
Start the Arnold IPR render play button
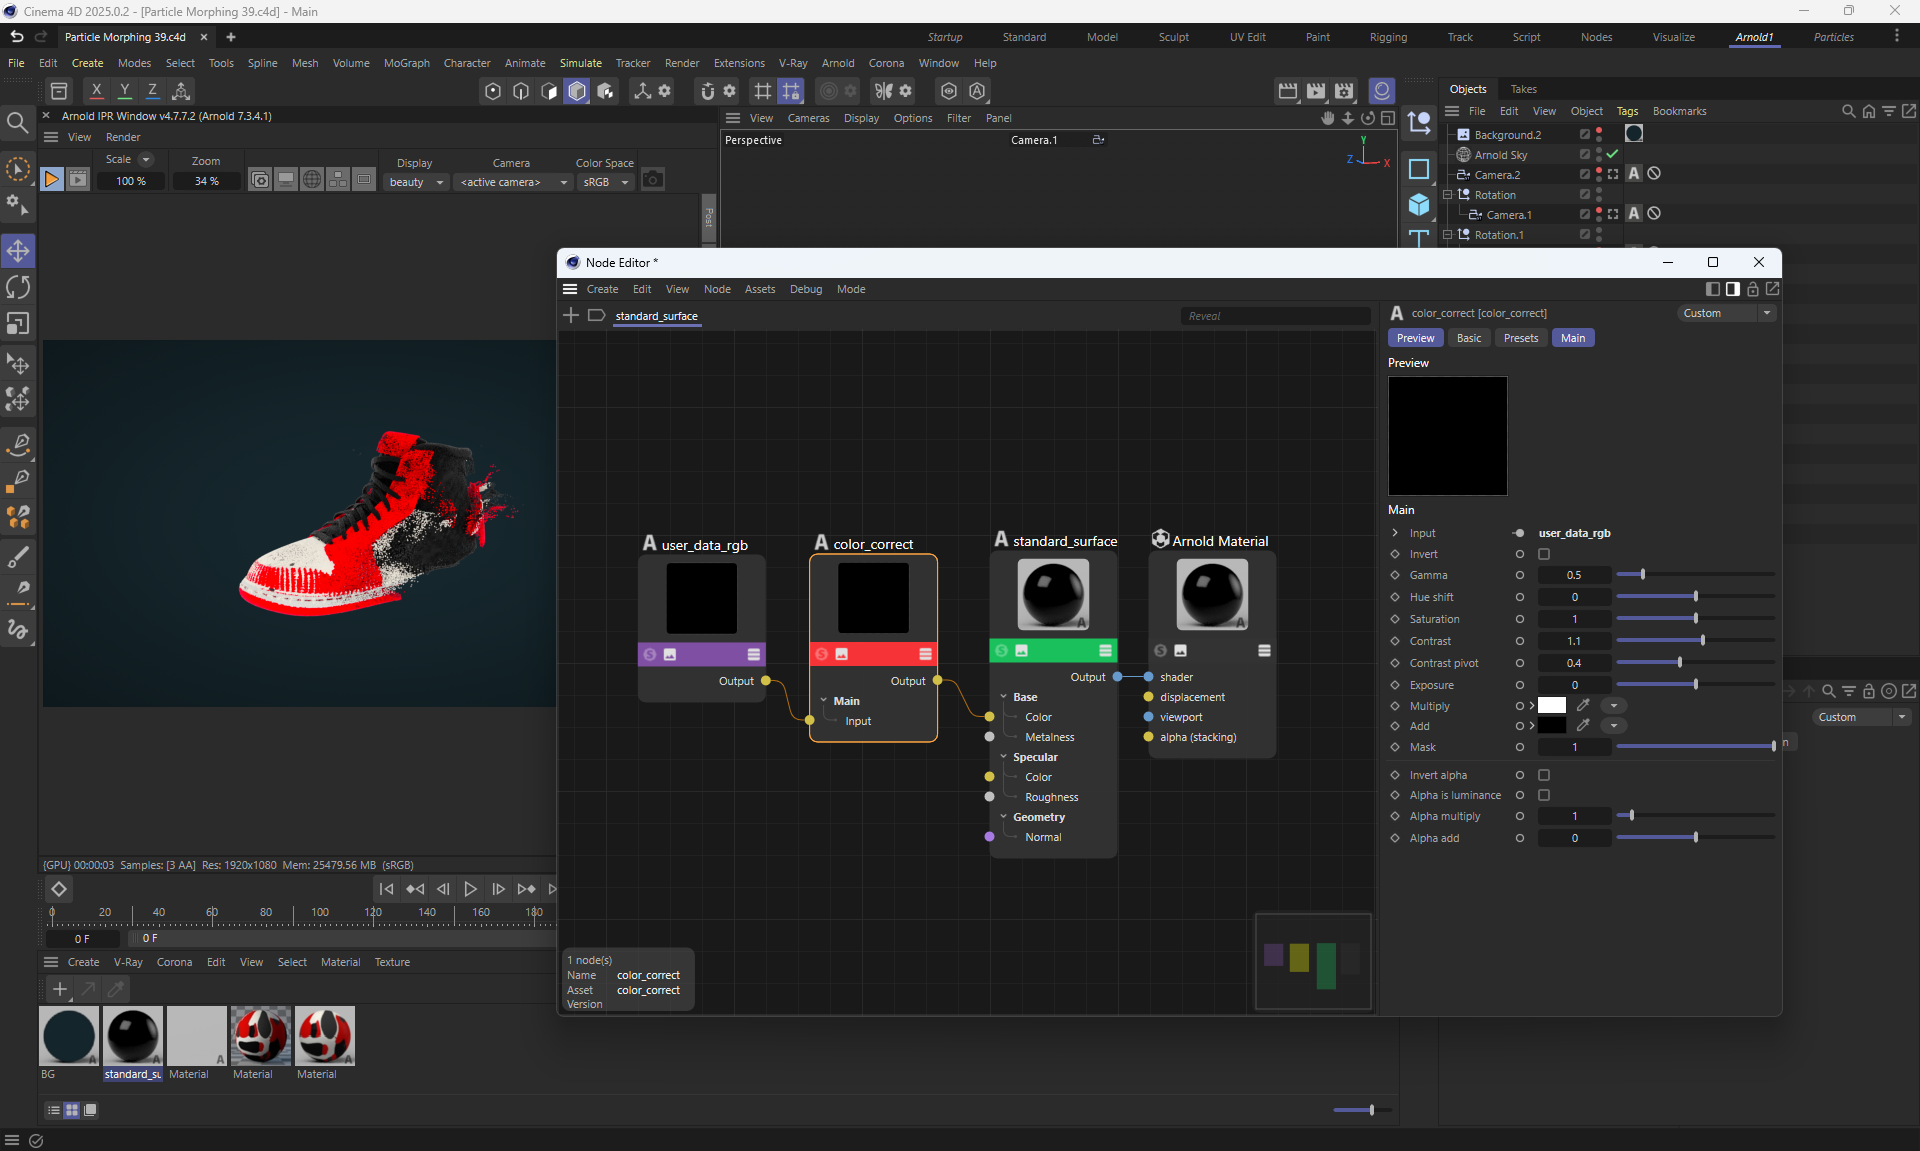(x=51, y=180)
